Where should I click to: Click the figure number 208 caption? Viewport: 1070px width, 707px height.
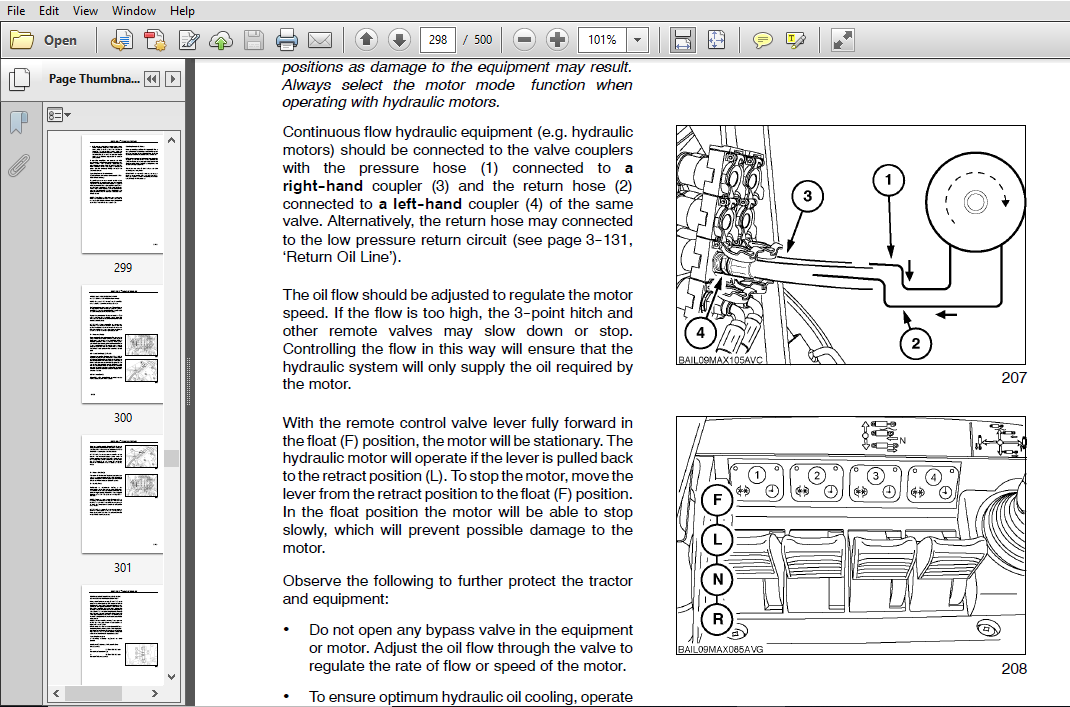point(1014,669)
